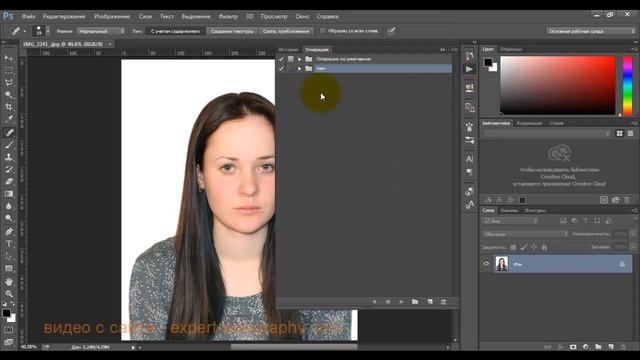640x360 pixels.
Task: Switch to the Каналы tab
Action: [509, 211]
